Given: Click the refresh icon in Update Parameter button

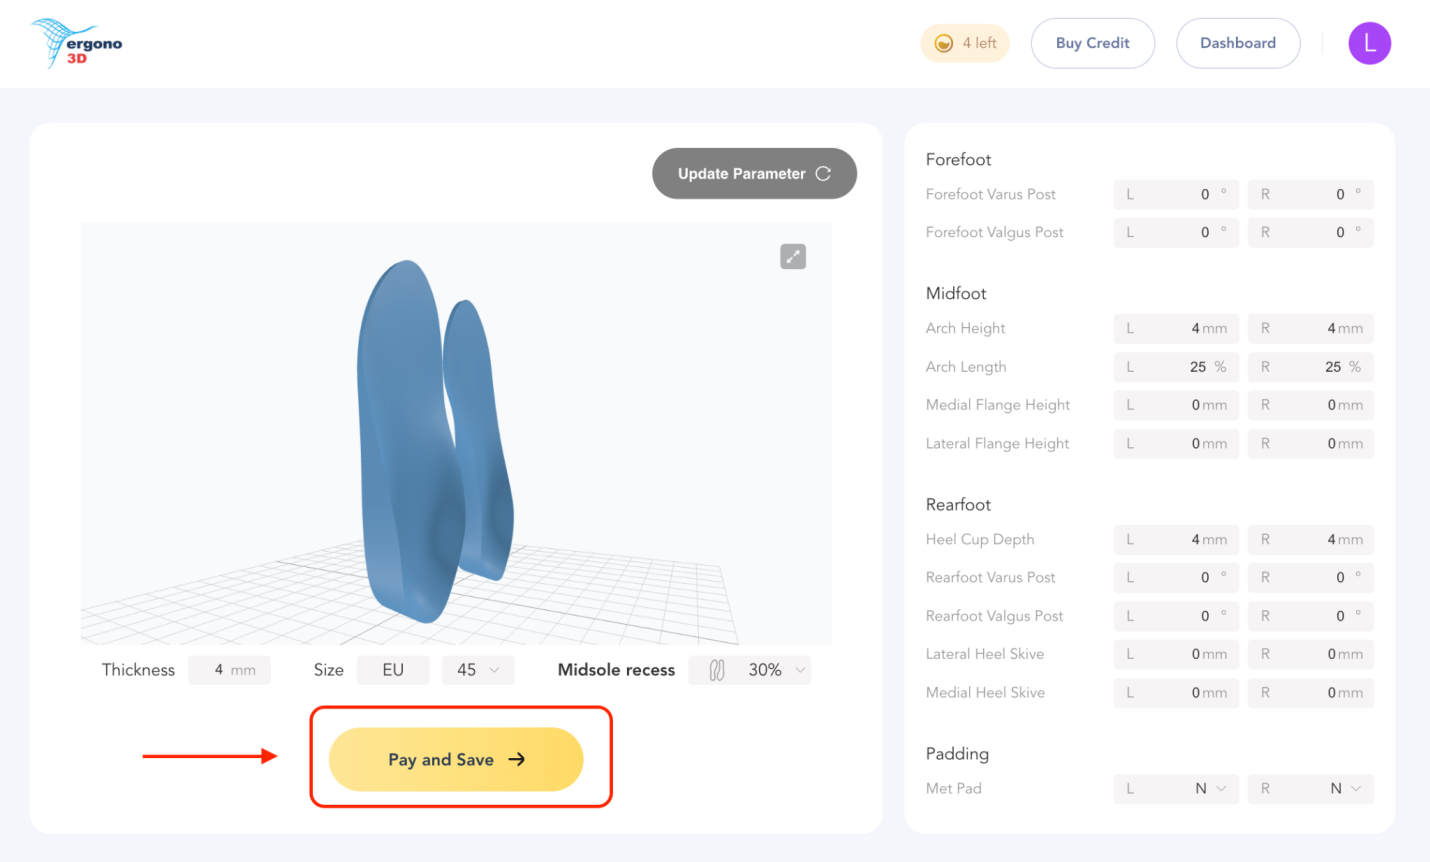Looking at the screenshot, I should 824,173.
